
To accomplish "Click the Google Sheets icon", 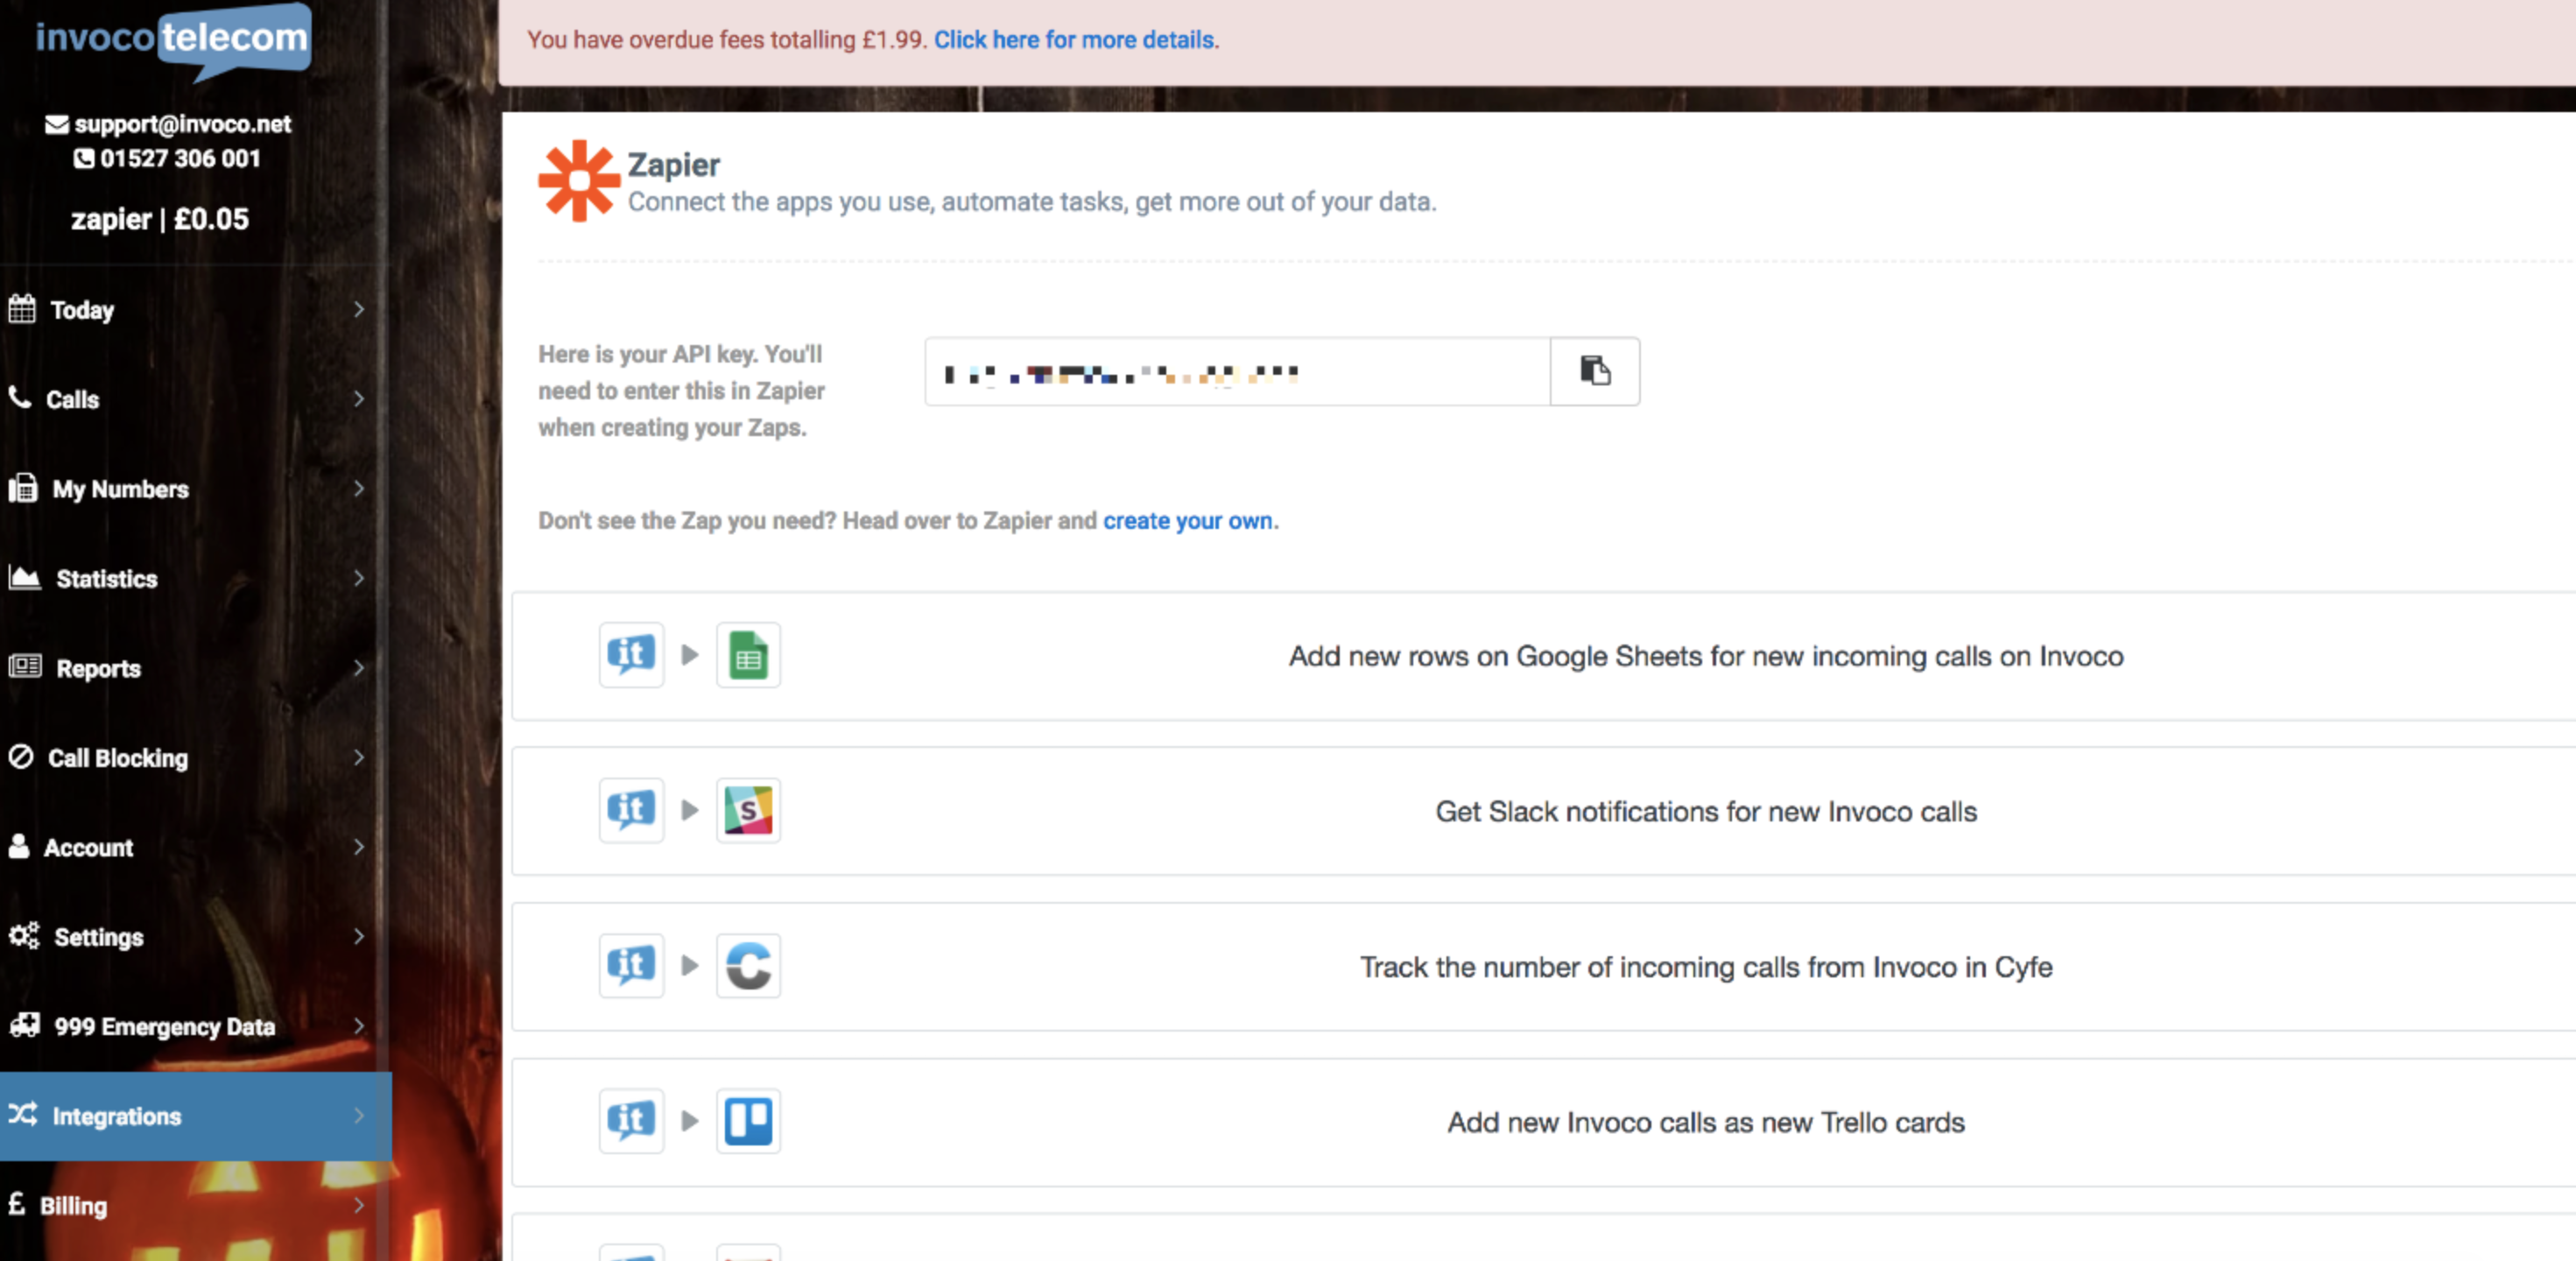I will [748, 656].
